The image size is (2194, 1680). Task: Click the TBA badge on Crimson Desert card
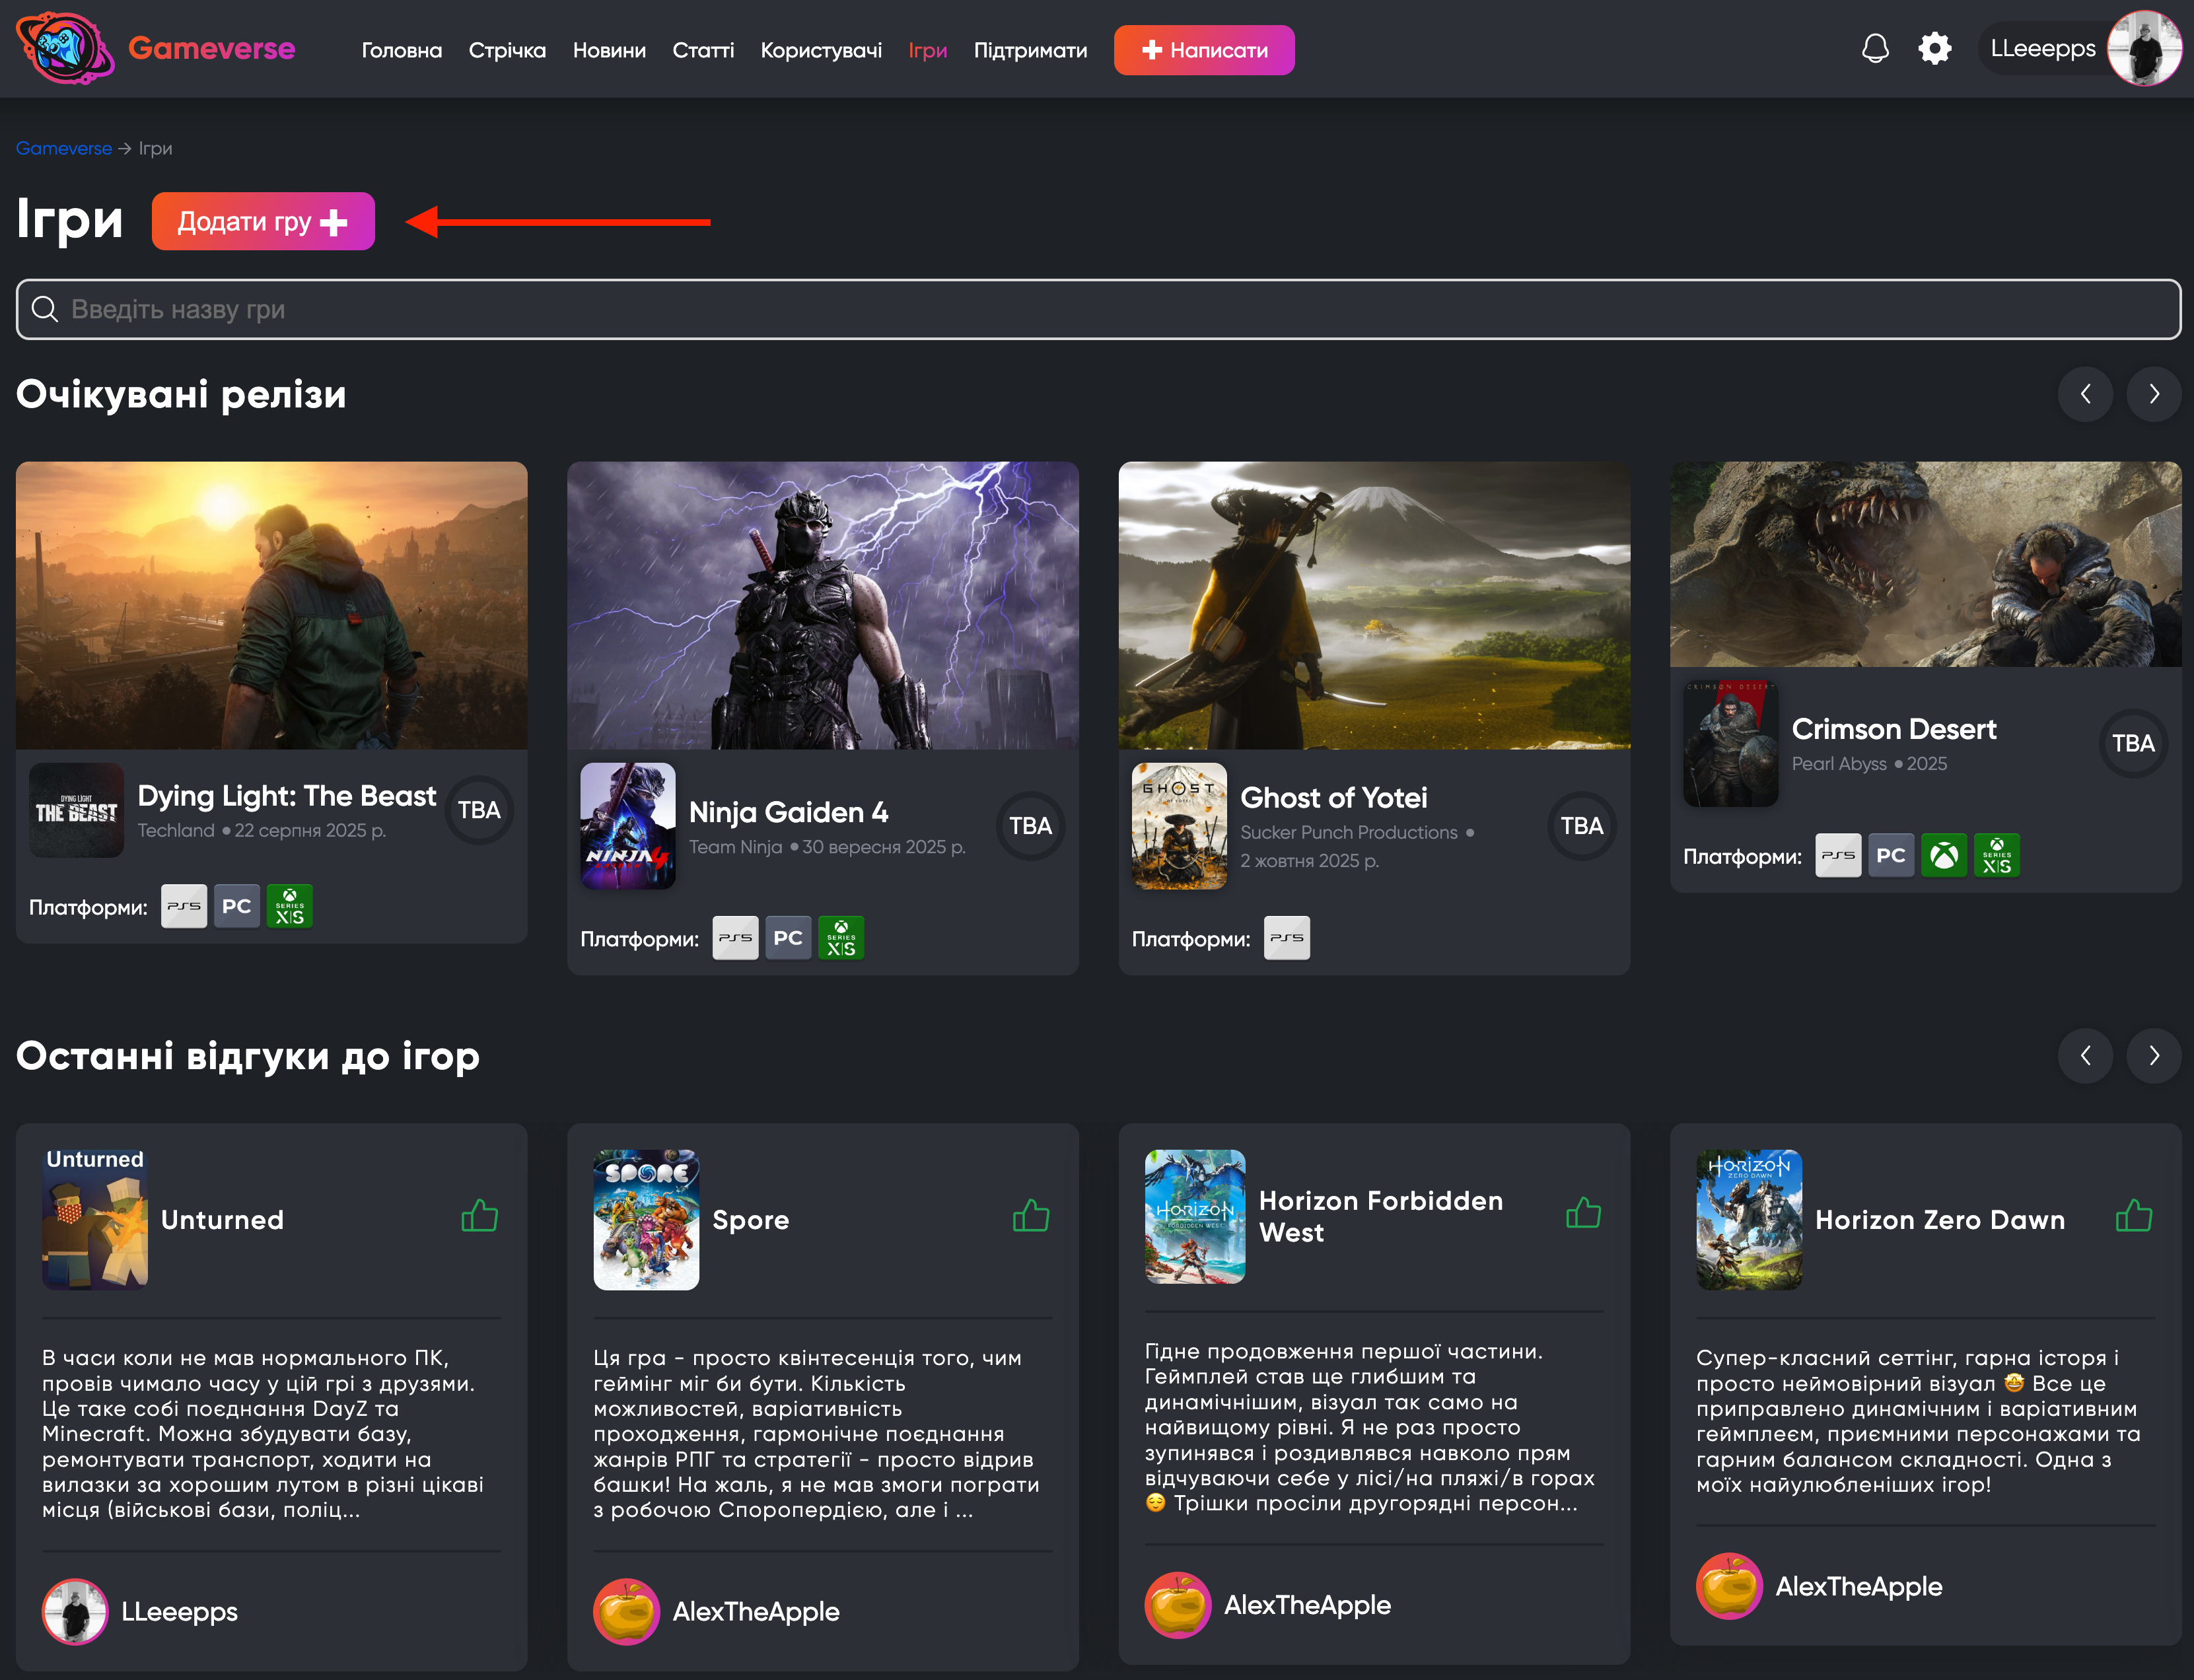(x=2133, y=743)
